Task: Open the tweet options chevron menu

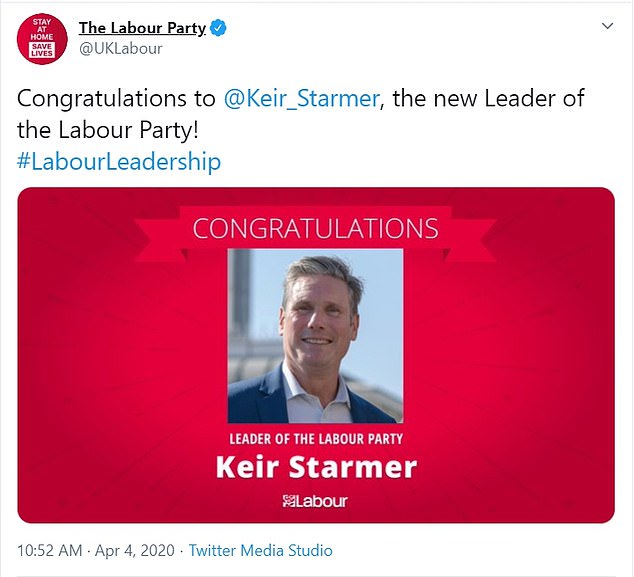Action: (607, 28)
